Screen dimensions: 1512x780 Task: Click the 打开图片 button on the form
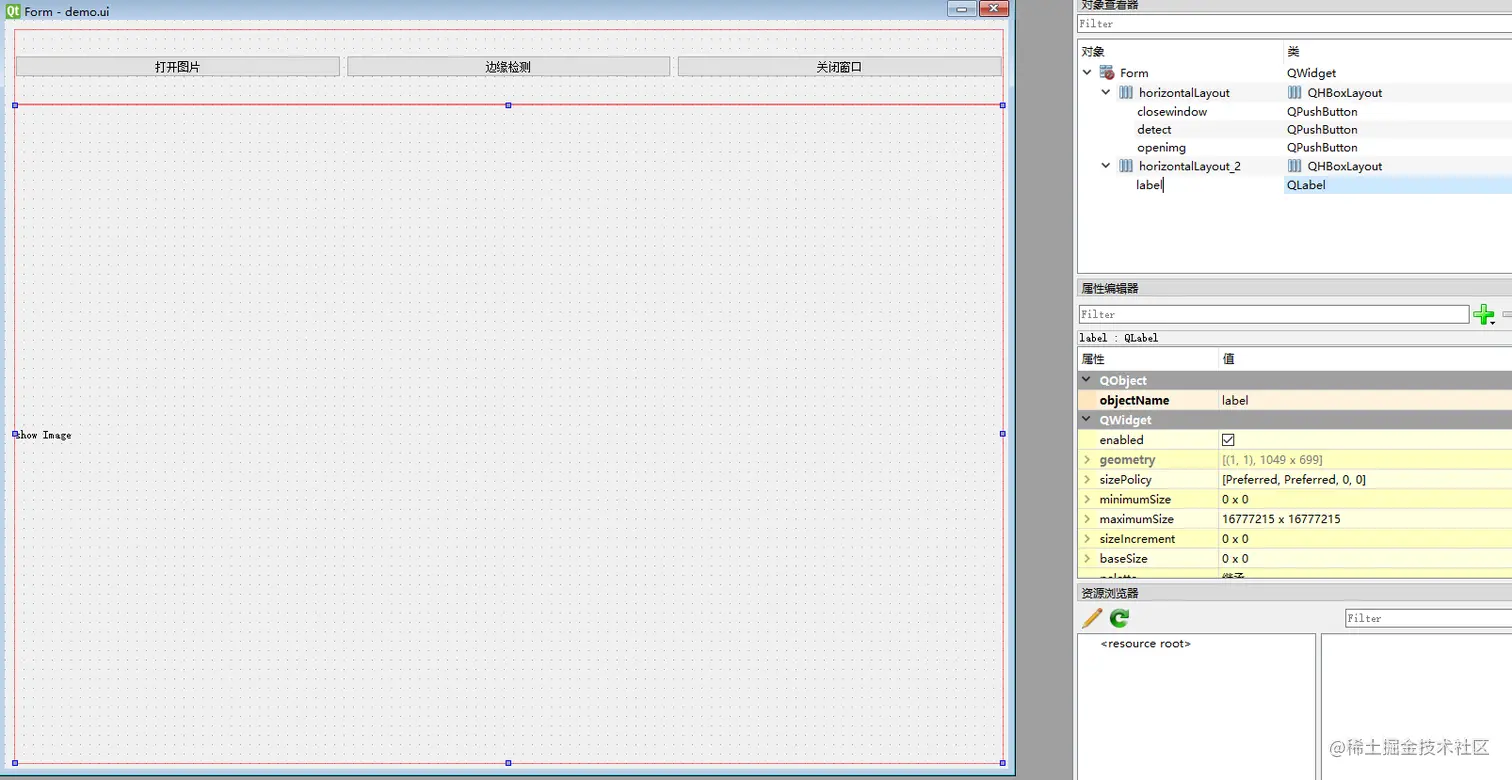tap(178, 67)
